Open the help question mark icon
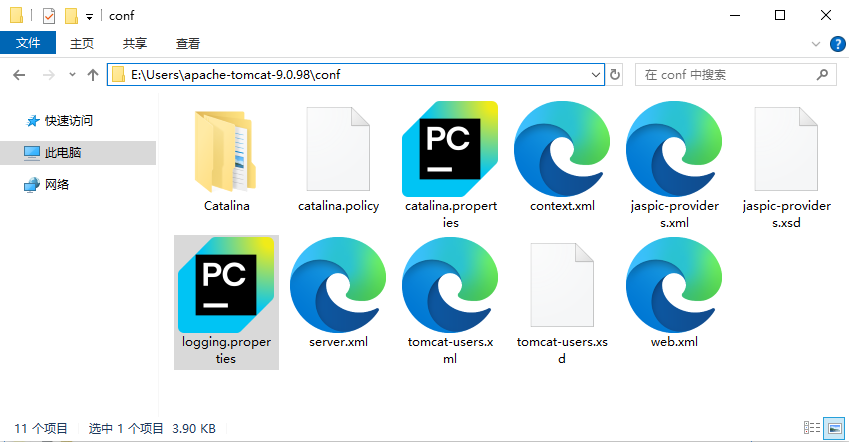 point(838,44)
